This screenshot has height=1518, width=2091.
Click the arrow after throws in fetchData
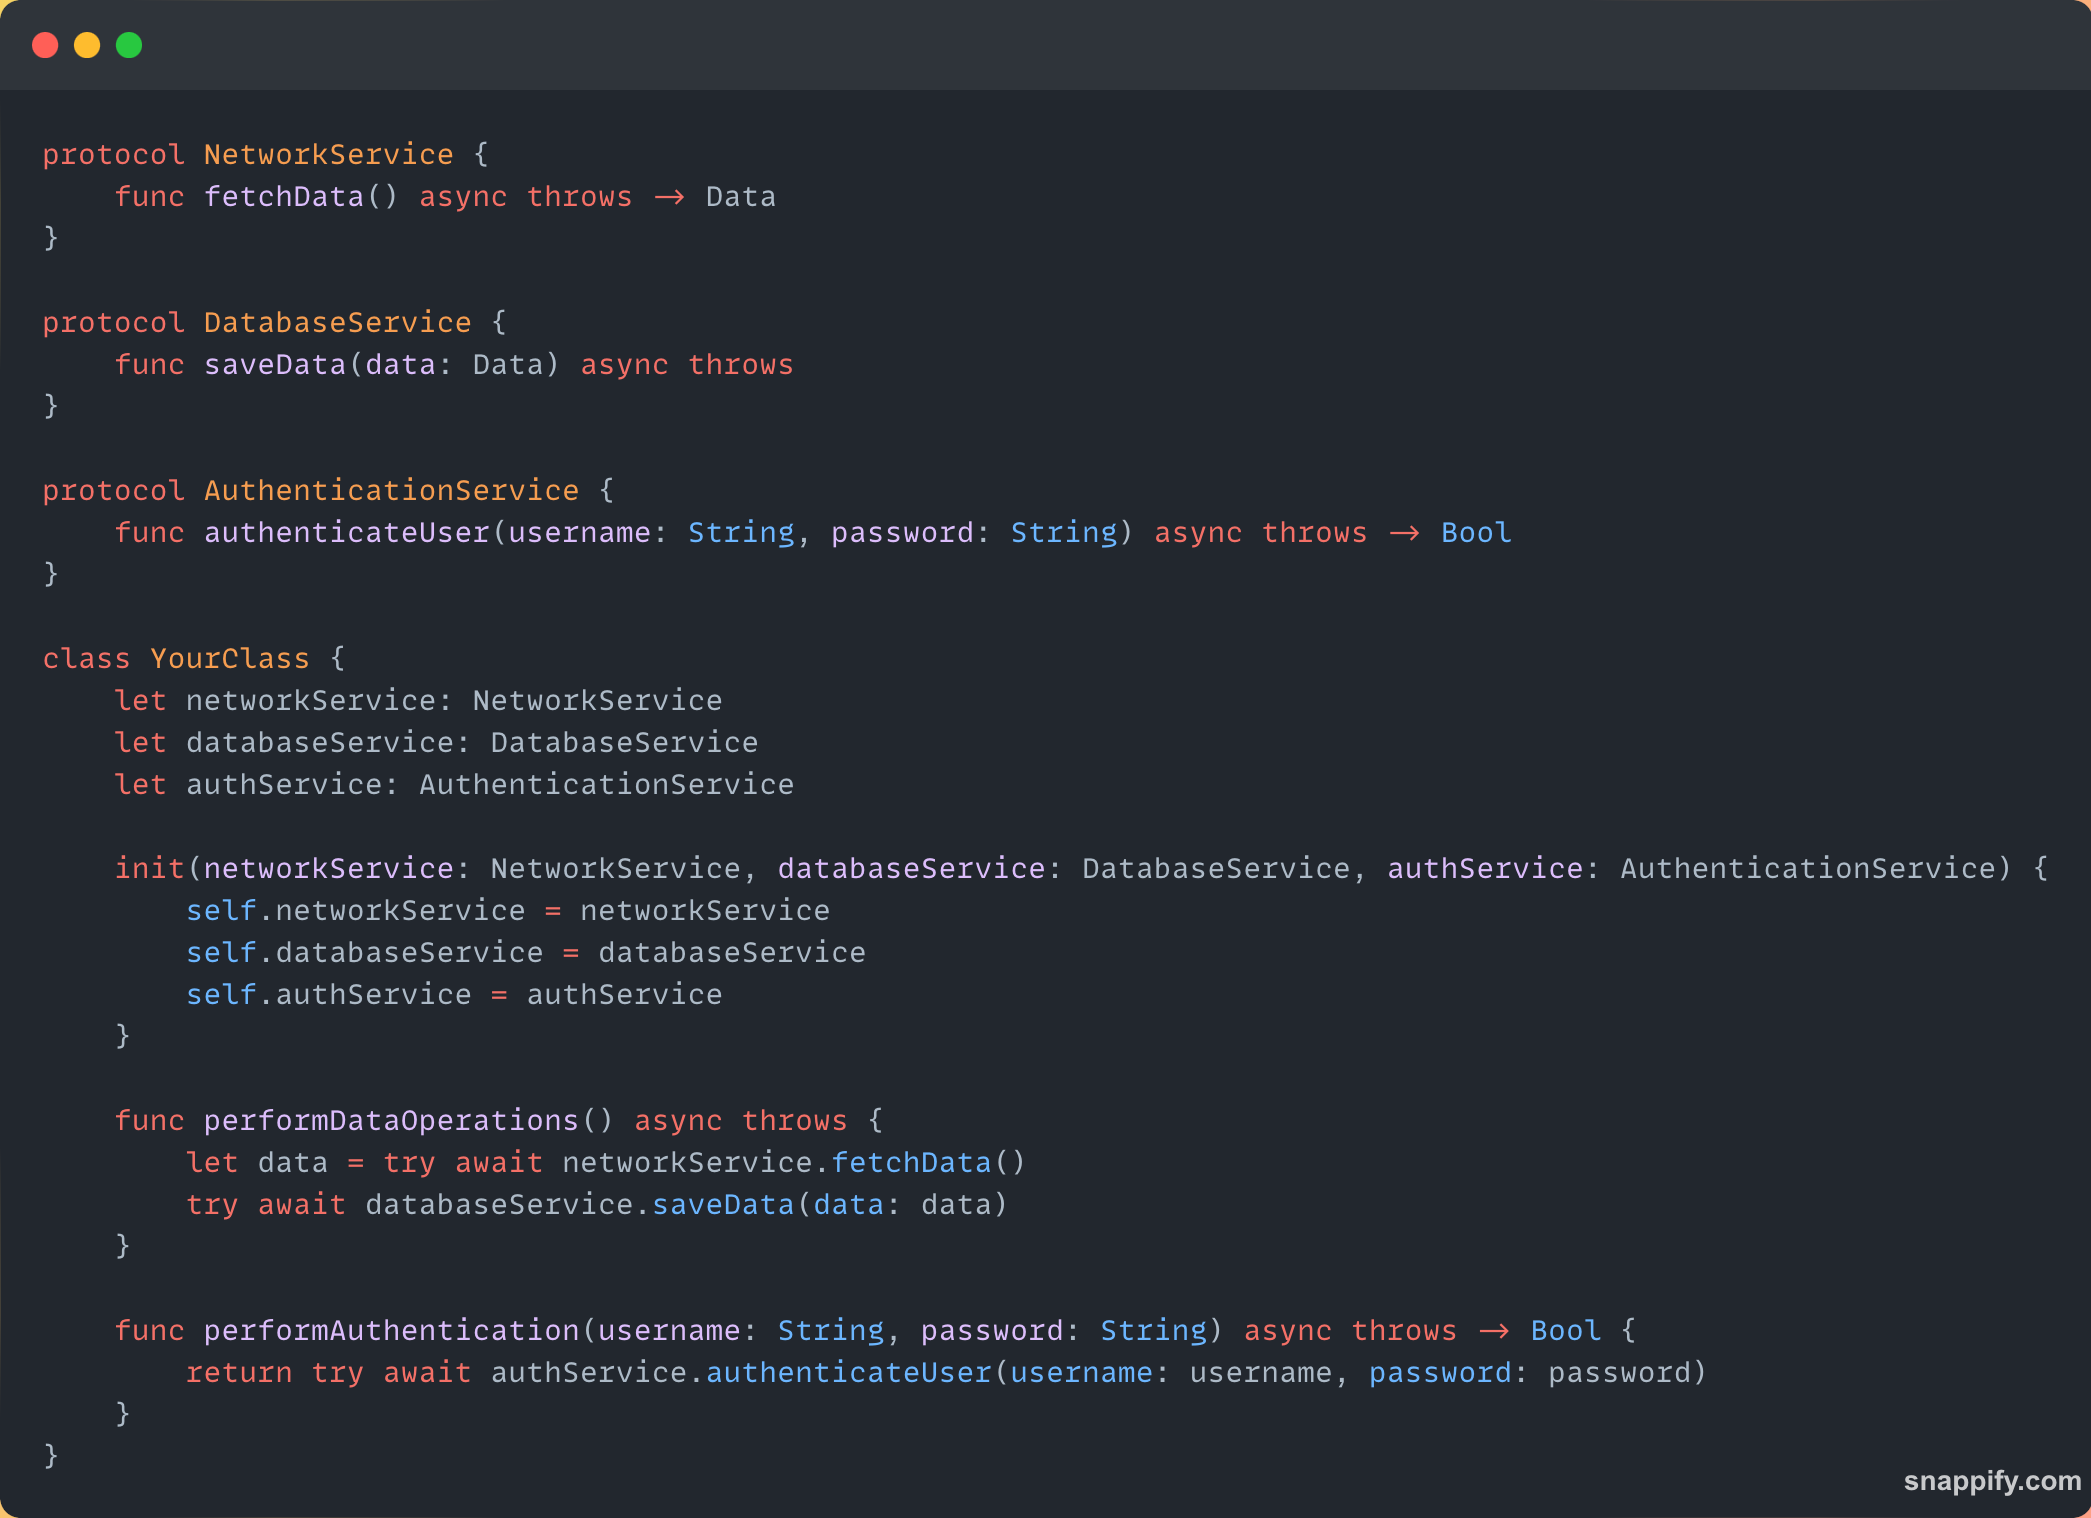coord(669,197)
